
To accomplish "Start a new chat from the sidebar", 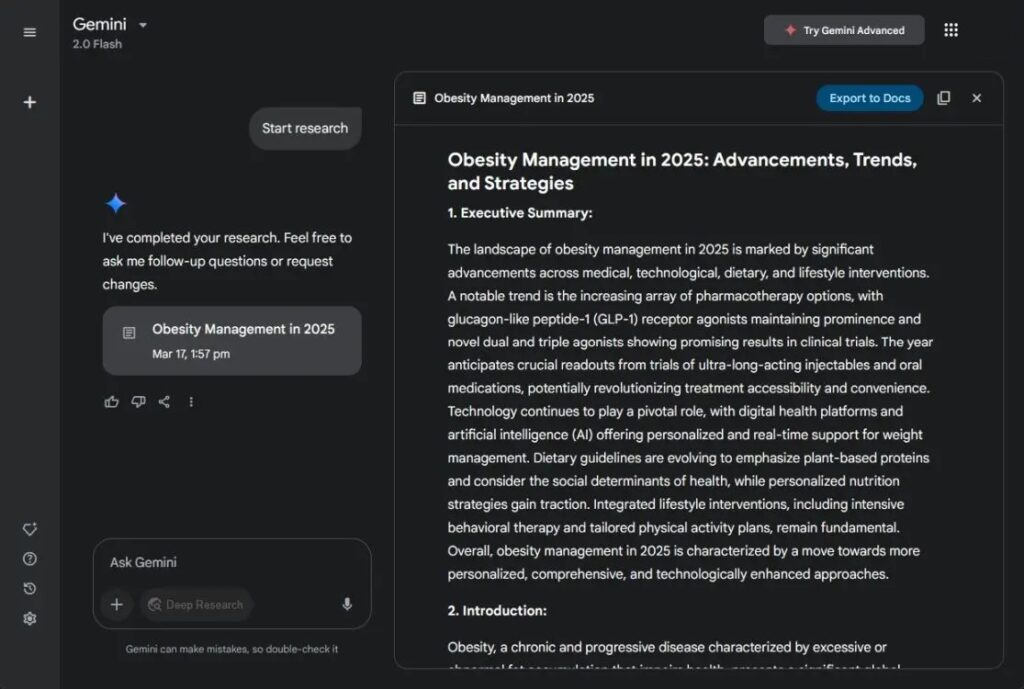I will 29,101.
